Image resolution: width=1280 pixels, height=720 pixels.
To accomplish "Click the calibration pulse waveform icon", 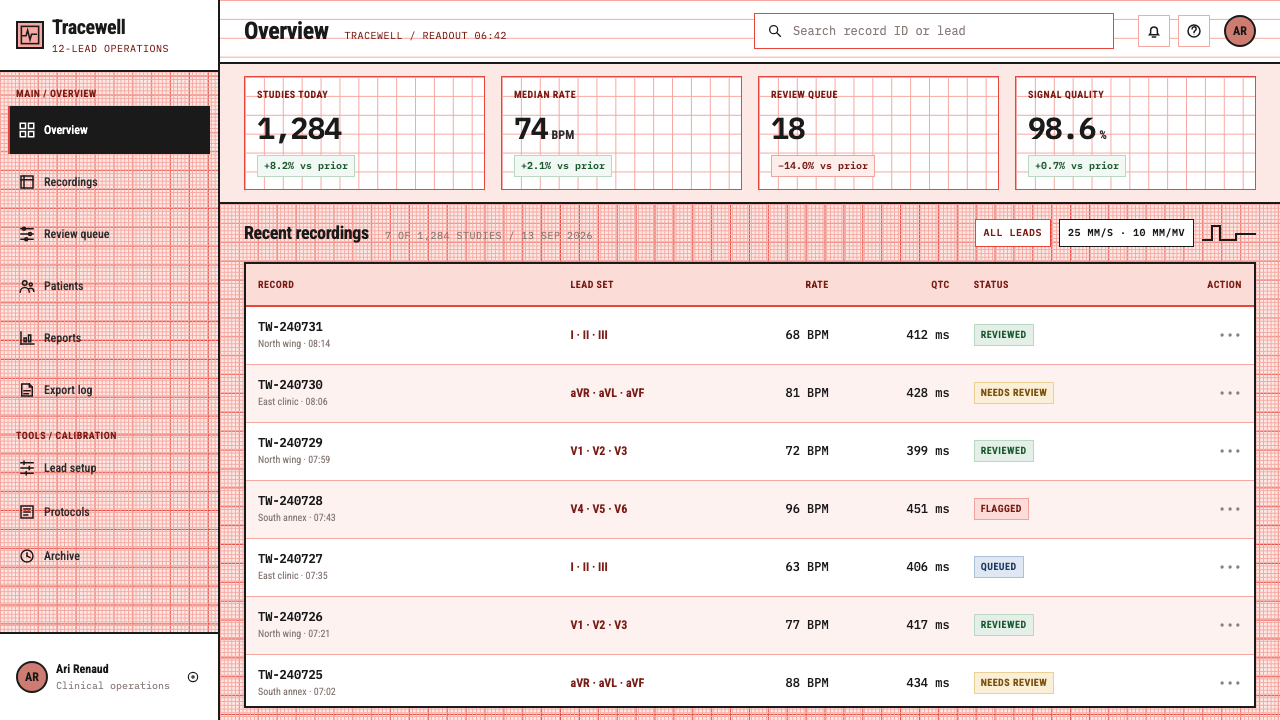I will point(1229,233).
